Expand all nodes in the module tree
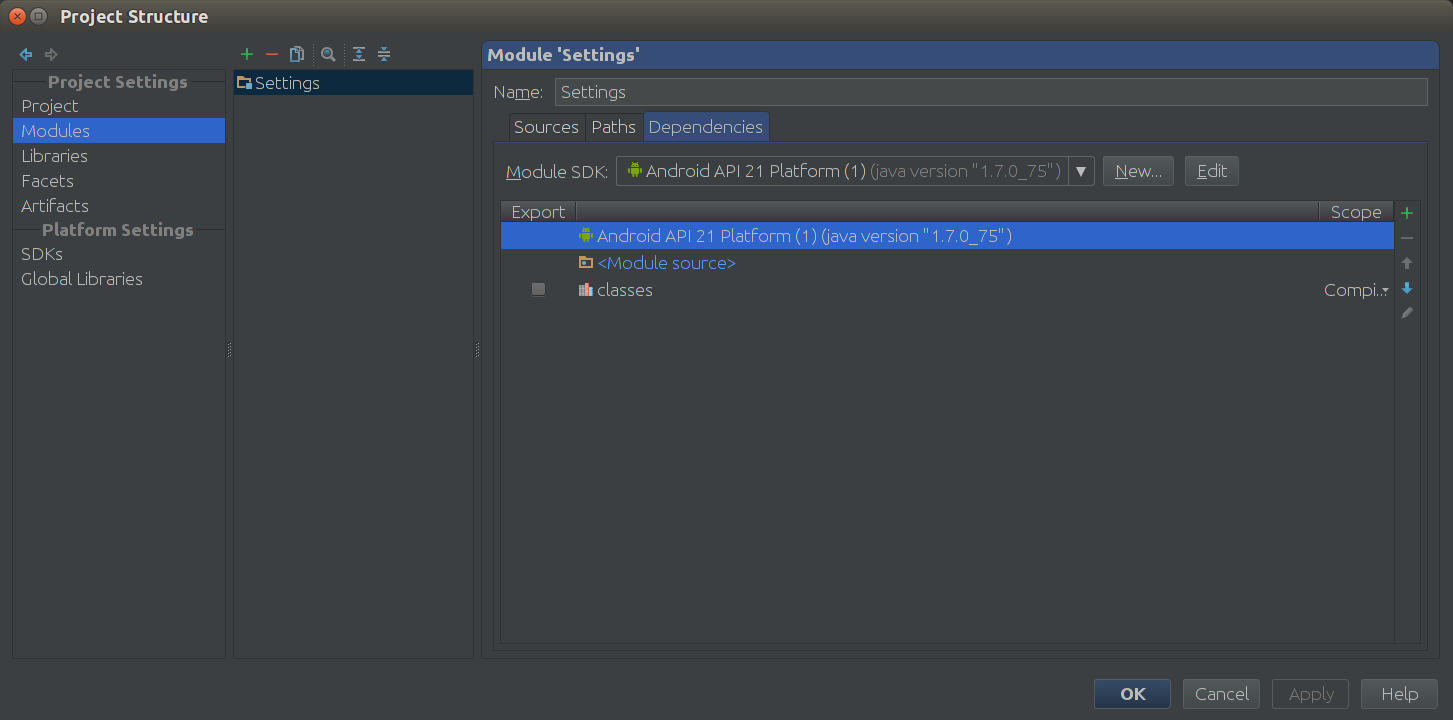The width and height of the screenshot is (1453, 720). pyautogui.click(x=358, y=54)
